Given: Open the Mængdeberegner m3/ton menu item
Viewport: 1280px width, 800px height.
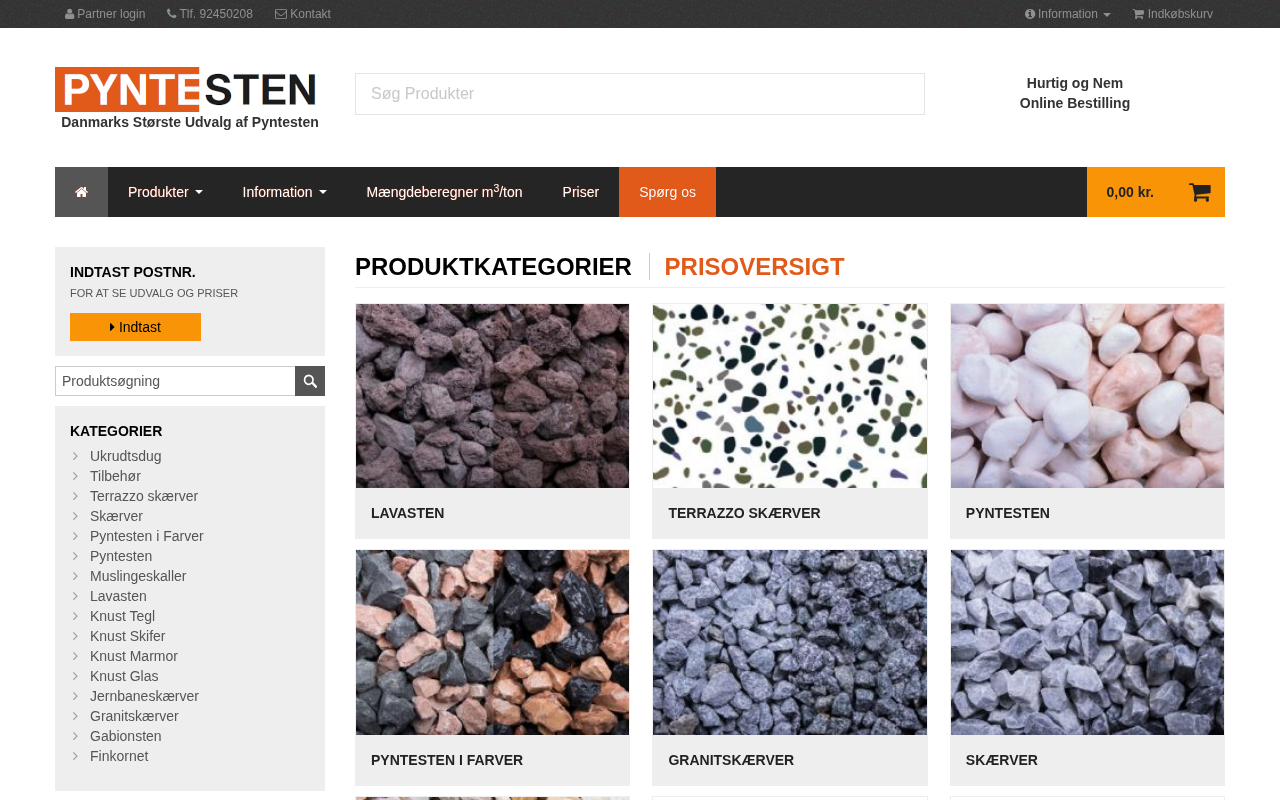Looking at the screenshot, I should 444,192.
